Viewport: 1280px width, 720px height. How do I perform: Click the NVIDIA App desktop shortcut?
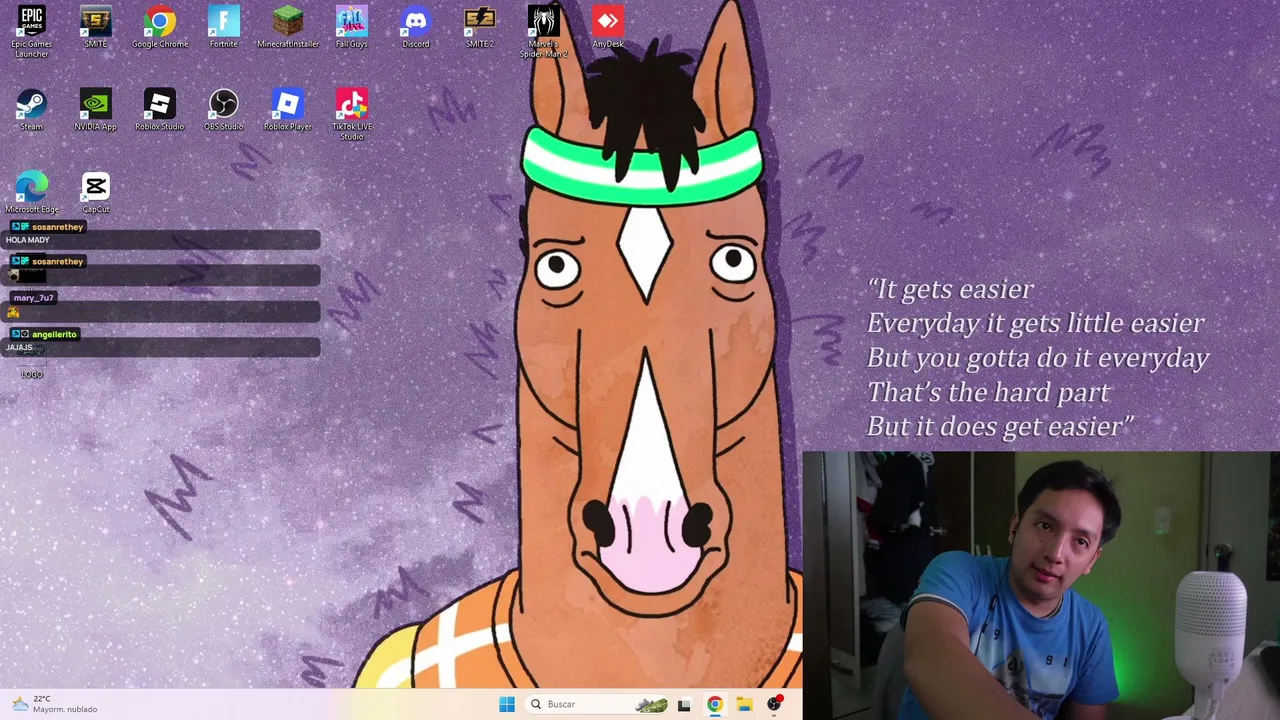coord(96,110)
